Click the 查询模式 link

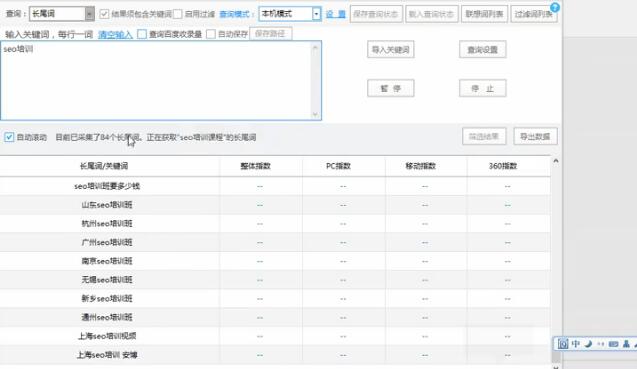[x=234, y=14]
